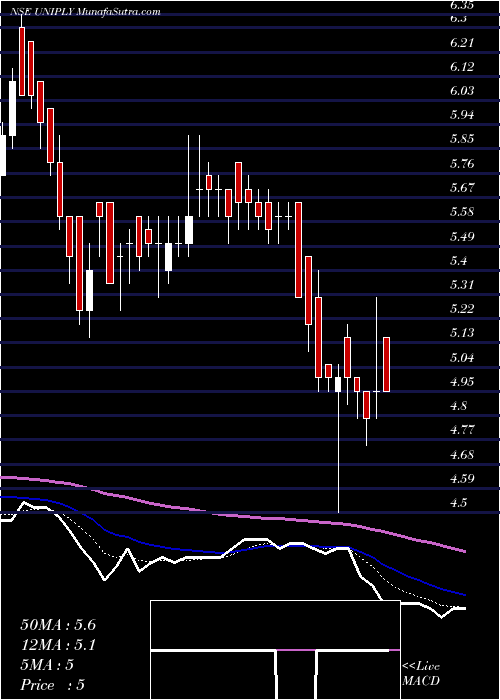
Task: Click the NSE UNIPLY MunafaSutra.com title text
Action: (85, 12)
